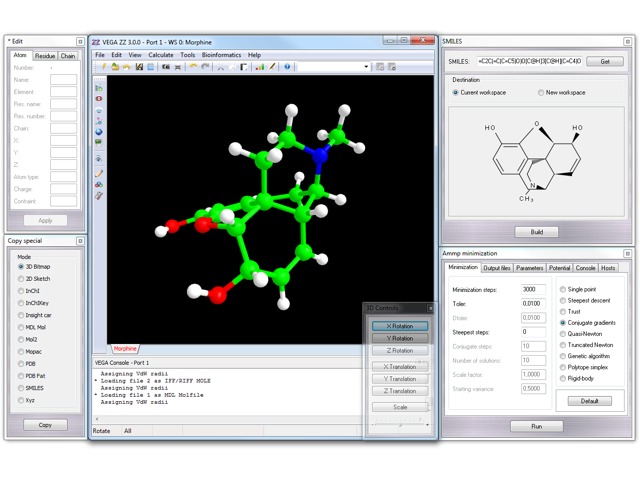This screenshot has width=640, height=480.
Task: Click the Minimization steps input field
Action: point(533,289)
